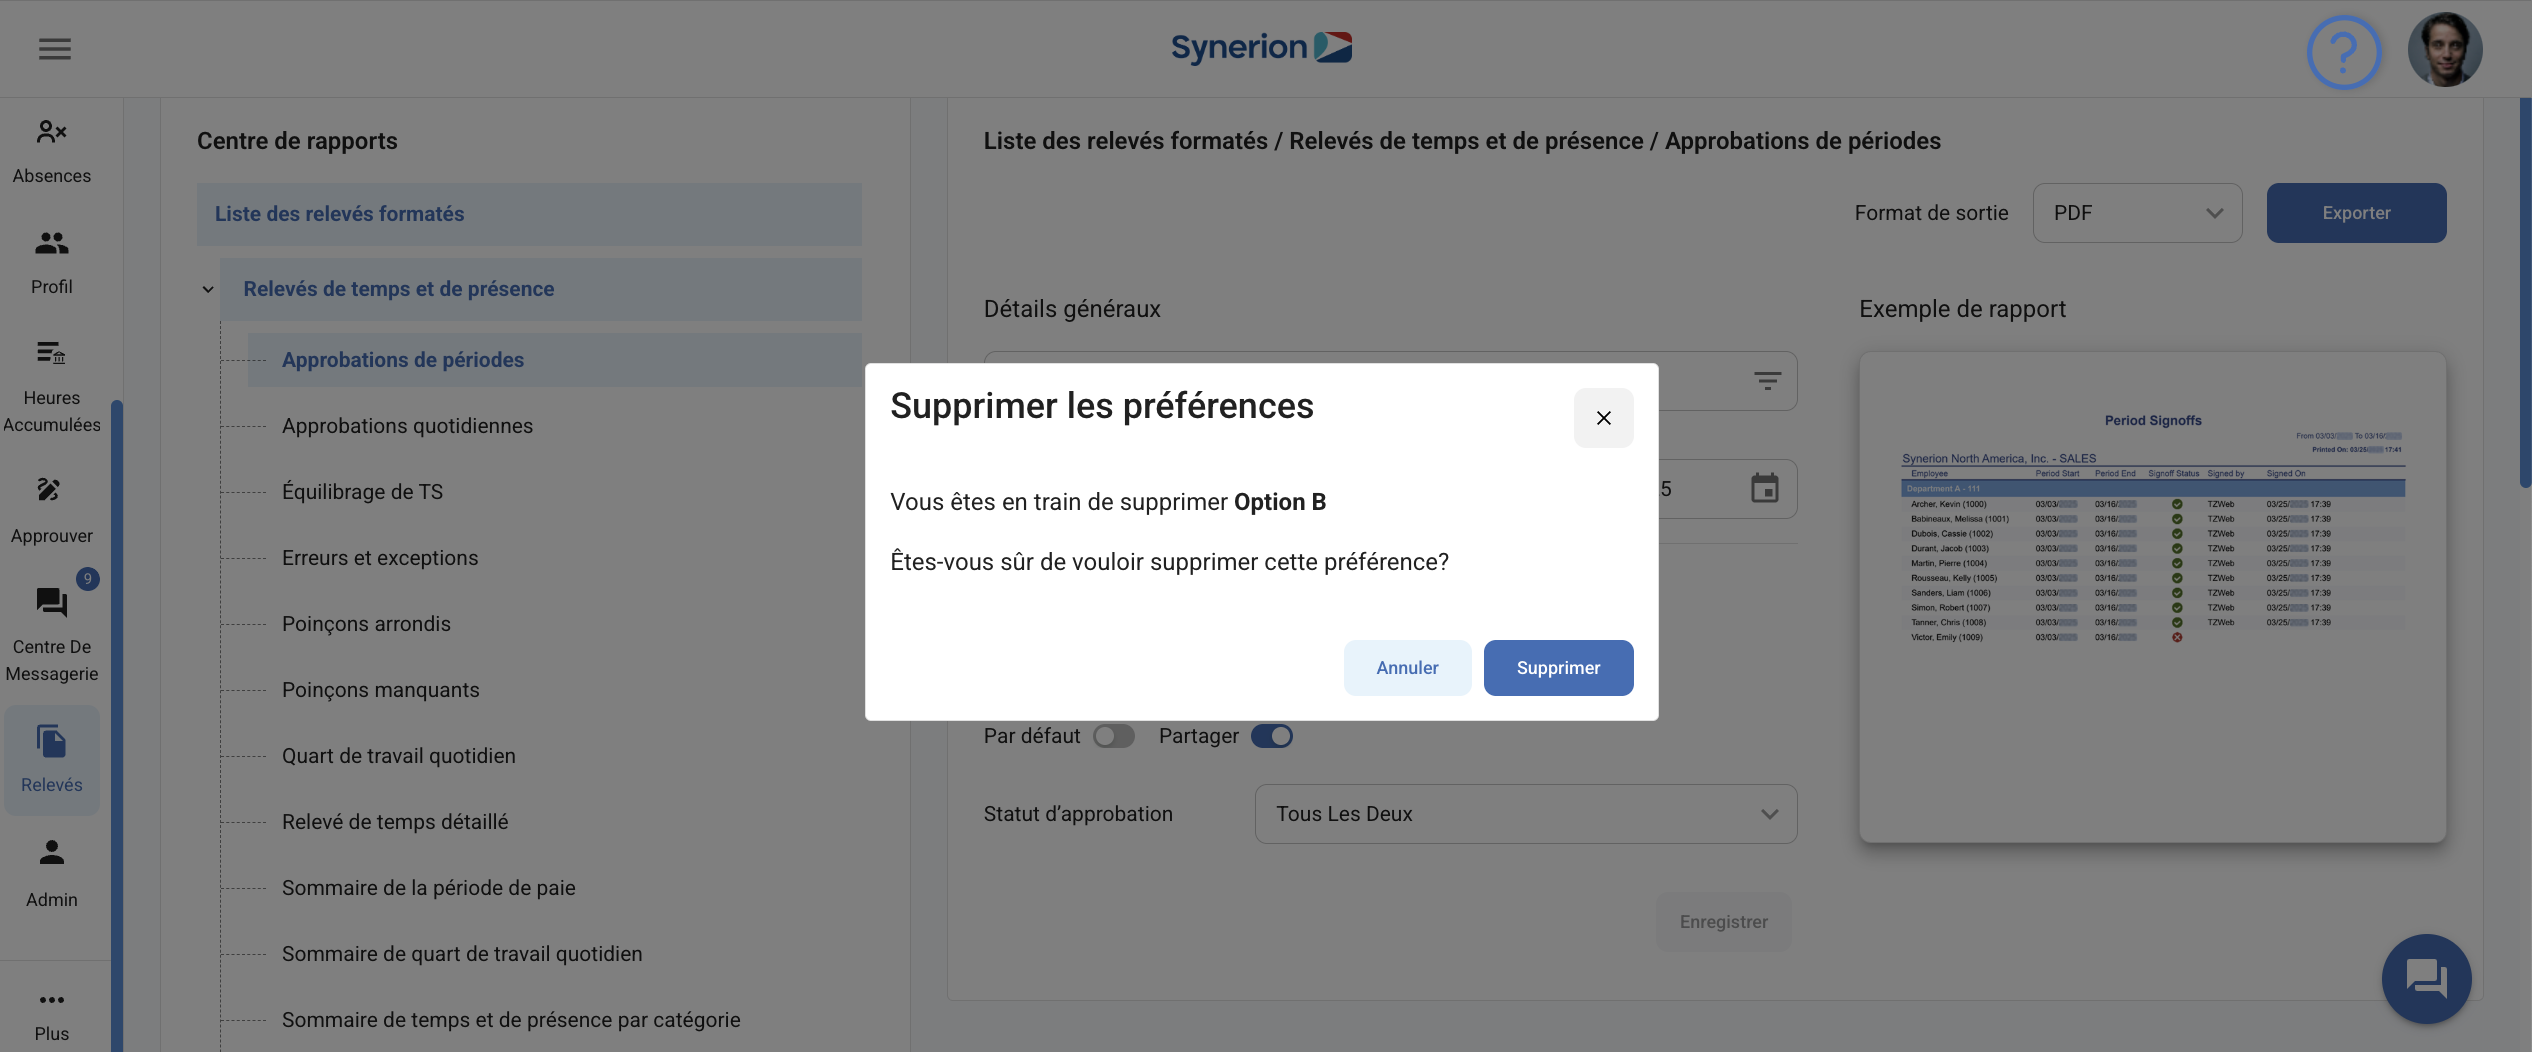
Task: Collapse Relevés de temps et de présence
Action: coord(208,290)
